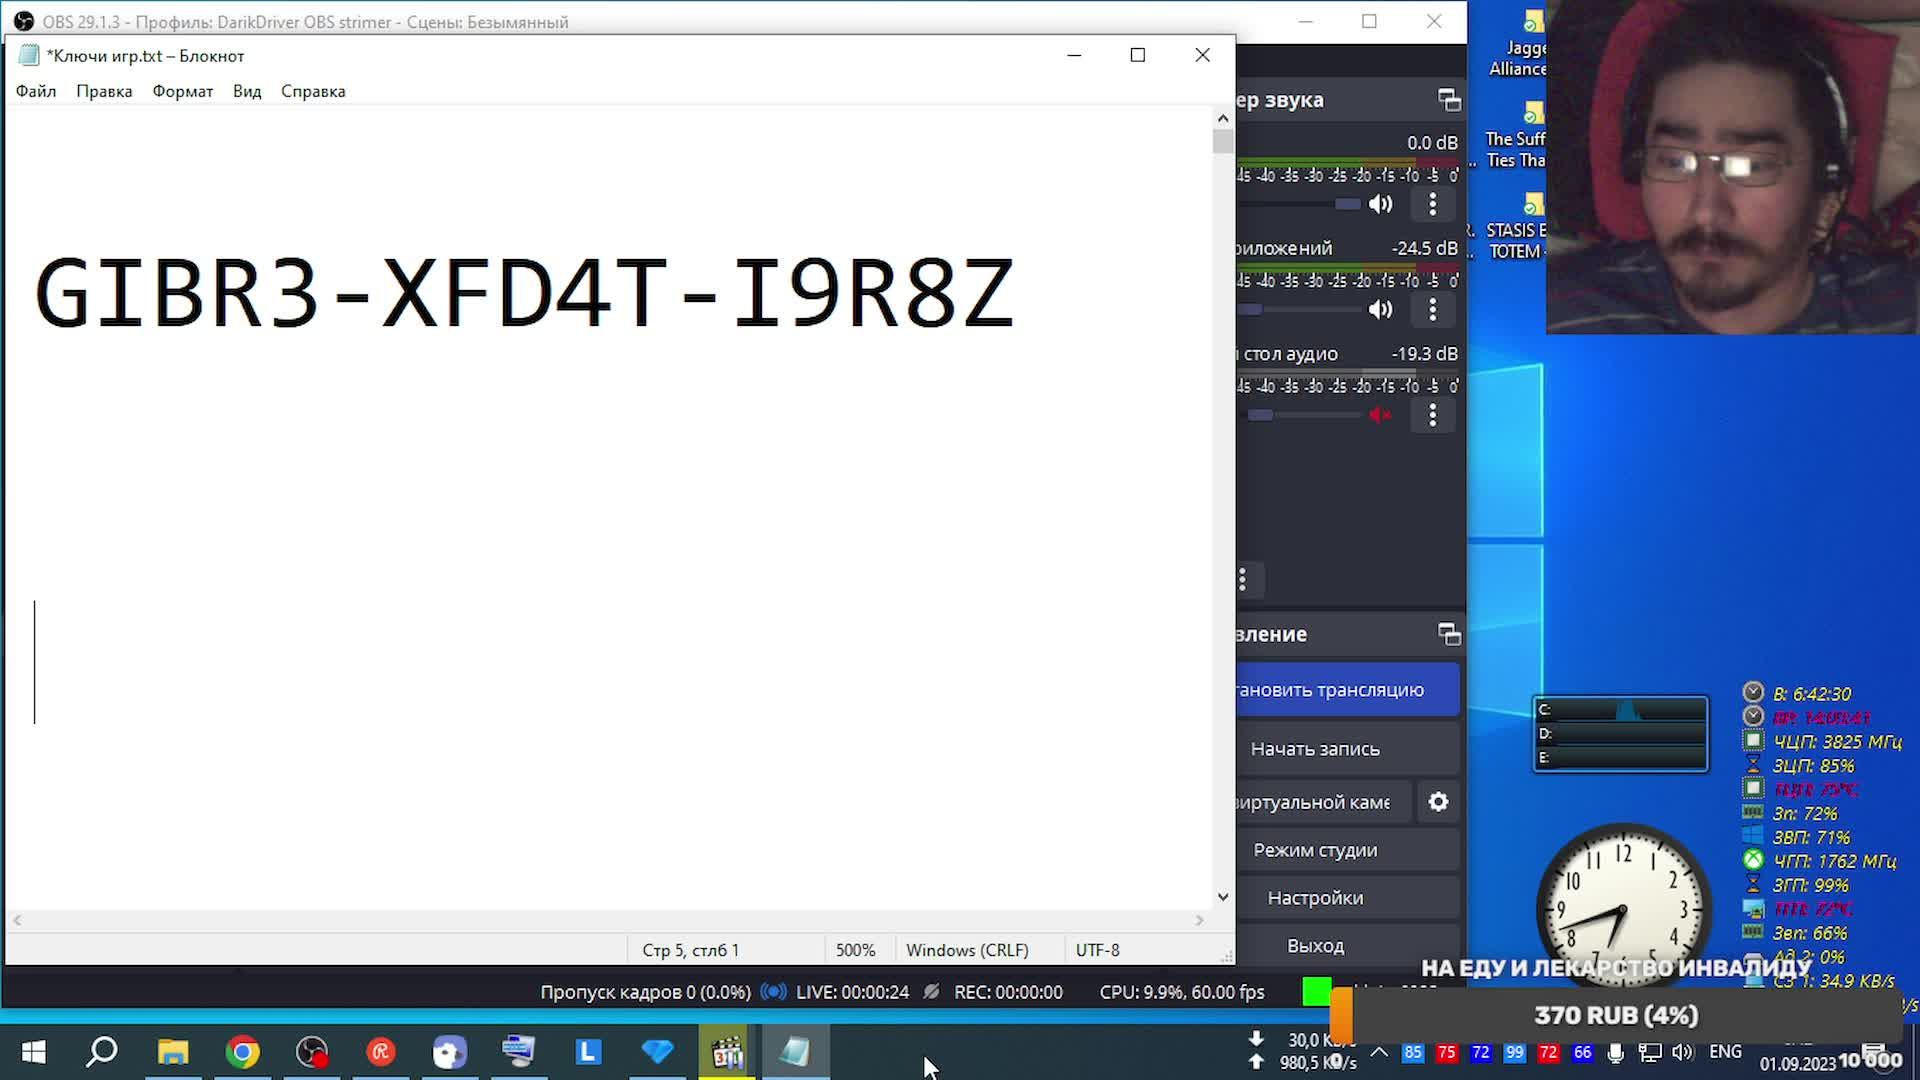Viewport: 1920px width, 1080px height.
Task: Pop out the controls dock panel
Action: point(1449,634)
